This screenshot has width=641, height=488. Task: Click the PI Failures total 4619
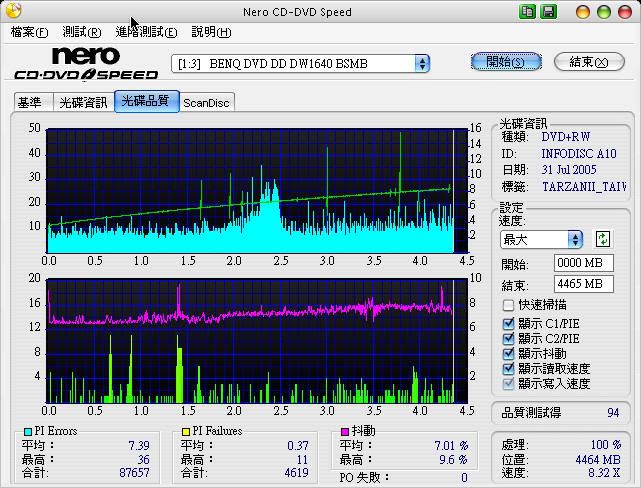296,473
